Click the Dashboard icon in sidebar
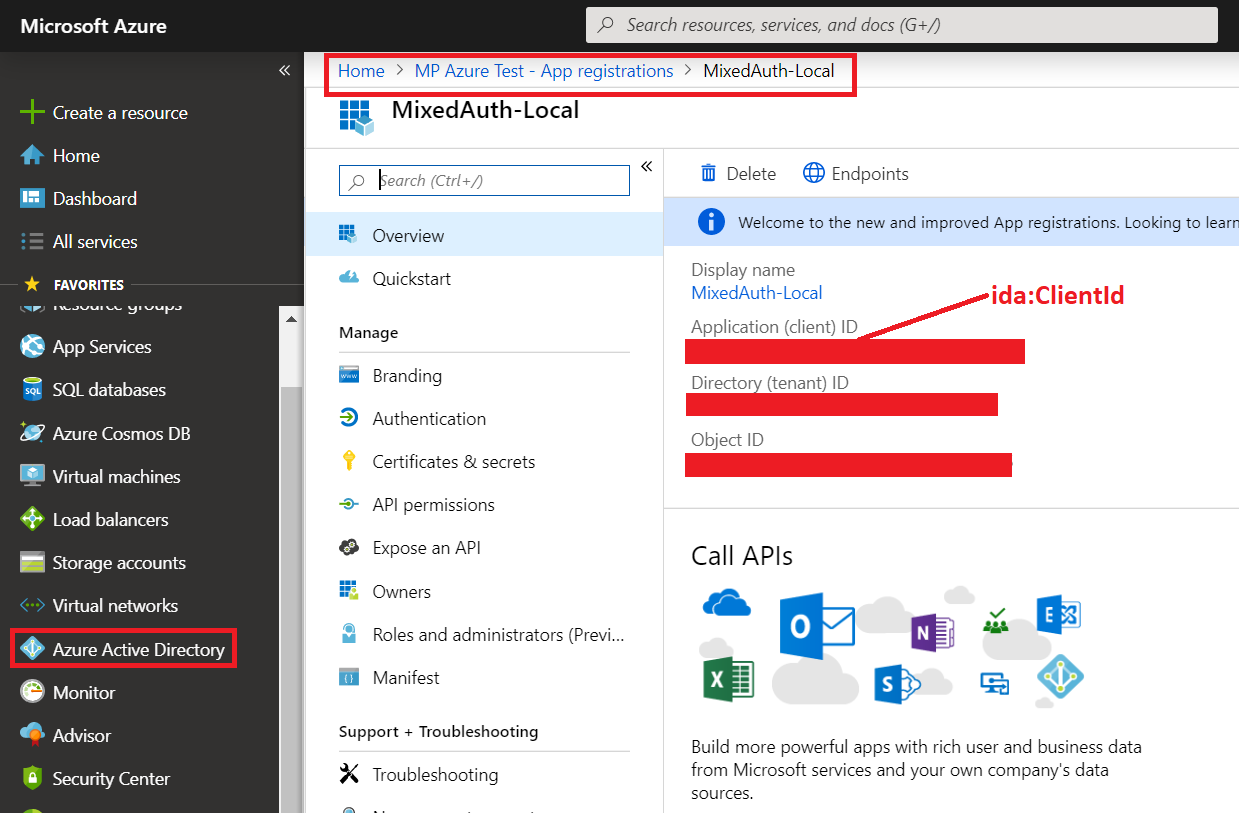This screenshot has width=1239, height=813. 32,198
